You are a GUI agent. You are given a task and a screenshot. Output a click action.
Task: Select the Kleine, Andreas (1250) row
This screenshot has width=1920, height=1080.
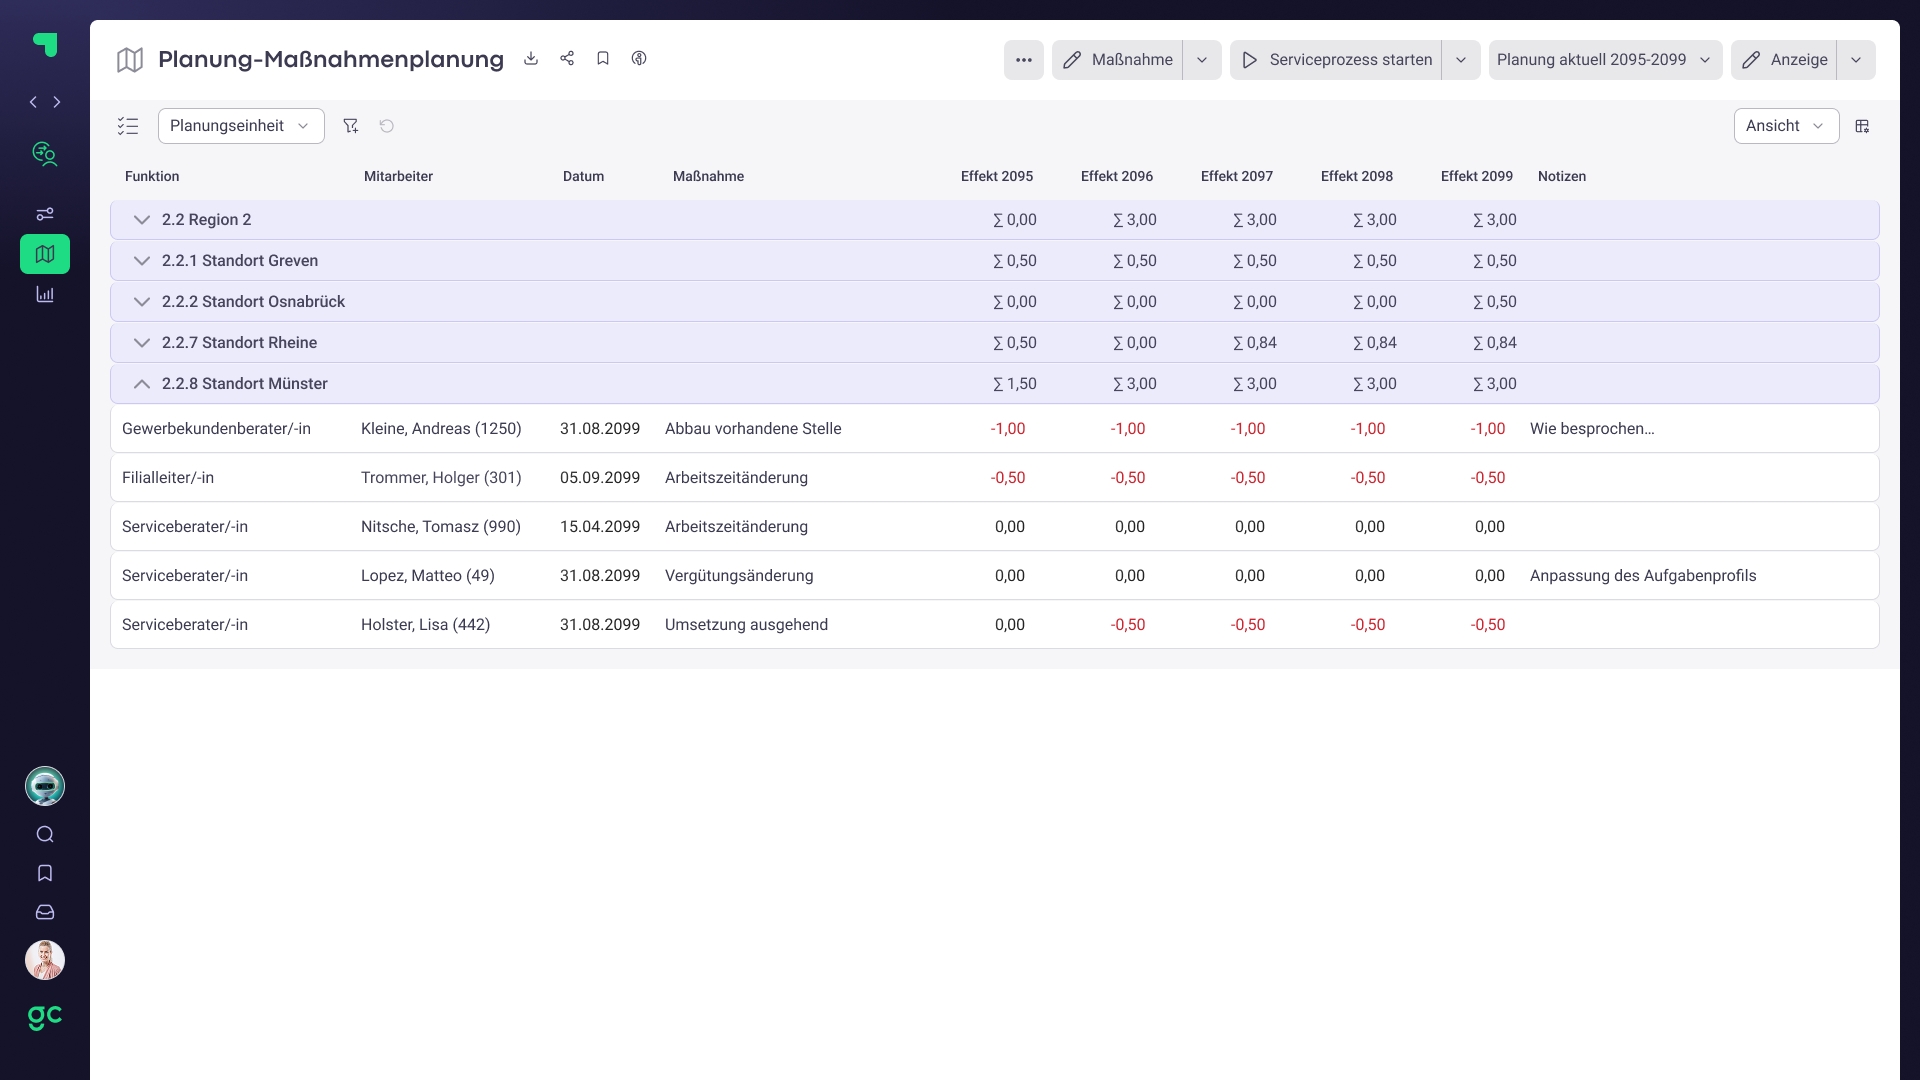pos(441,429)
